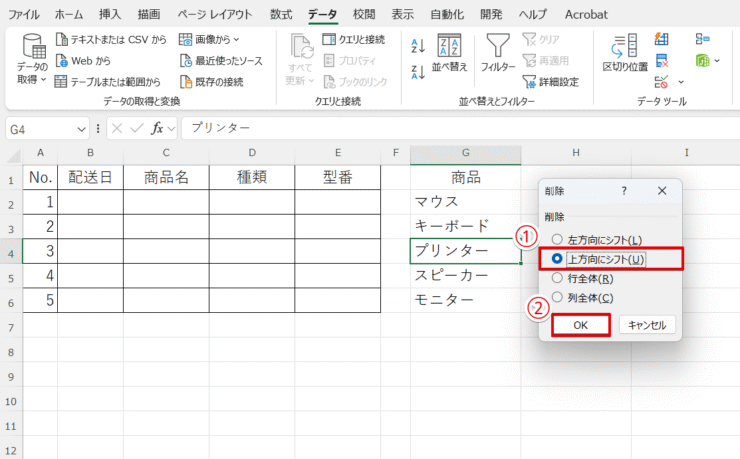Switch to the 表示 tab
The height and width of the screenshot is (459, 740).
click(x=403, y=15)
